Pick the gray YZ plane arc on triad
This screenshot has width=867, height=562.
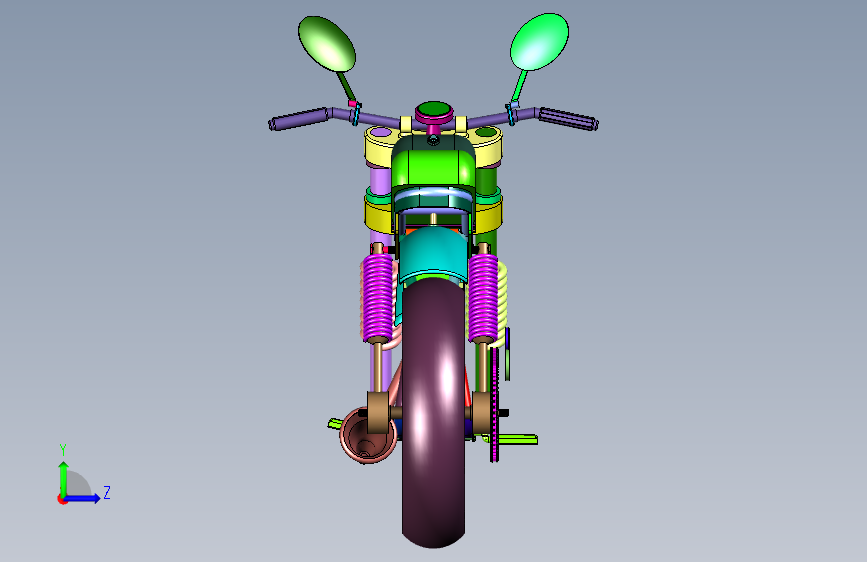click(79, 483)
